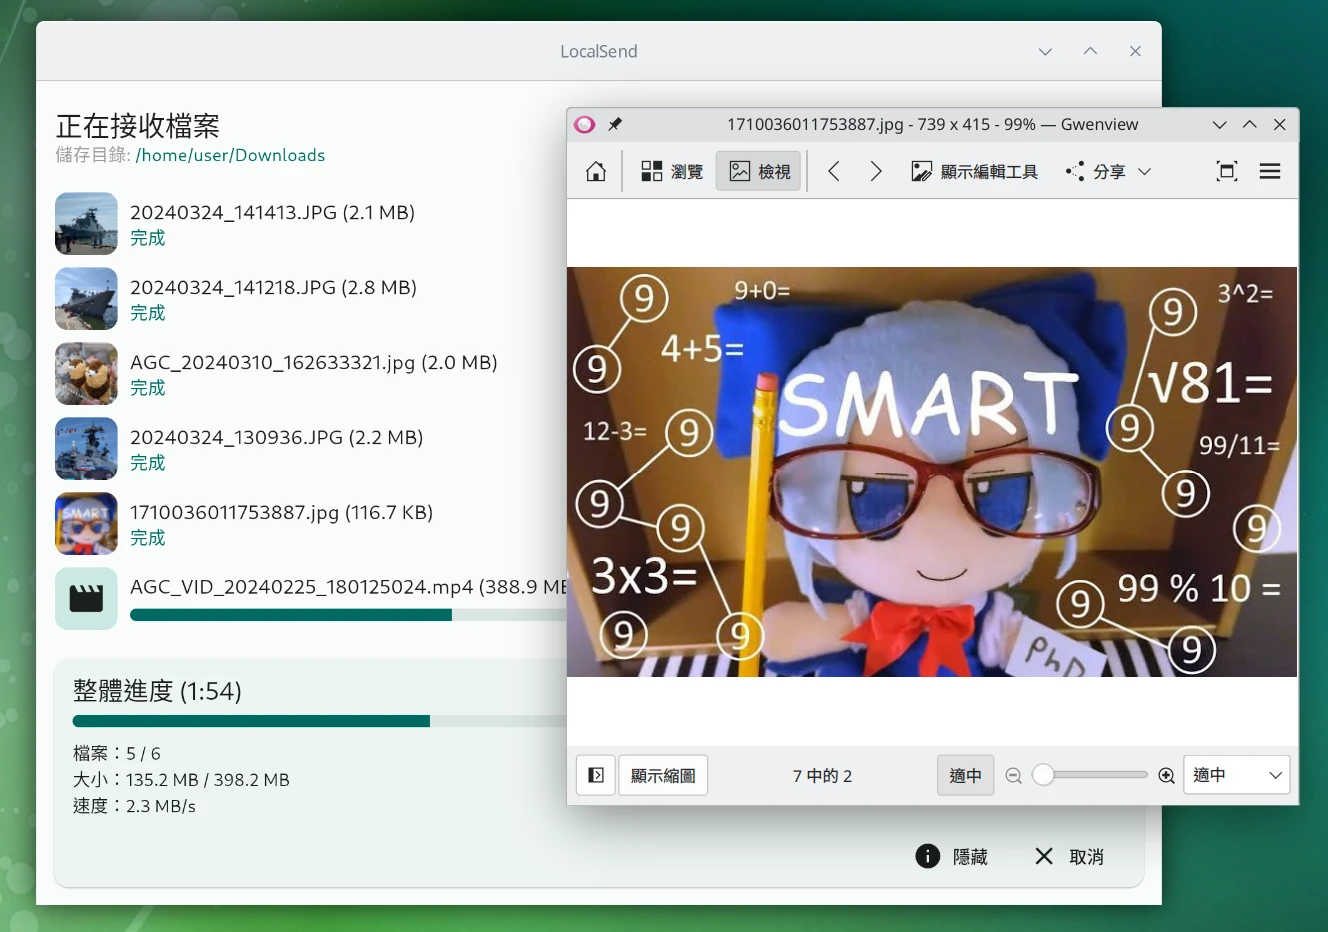
Task: Click the zoom slider handle
Action: point(1043,776)
